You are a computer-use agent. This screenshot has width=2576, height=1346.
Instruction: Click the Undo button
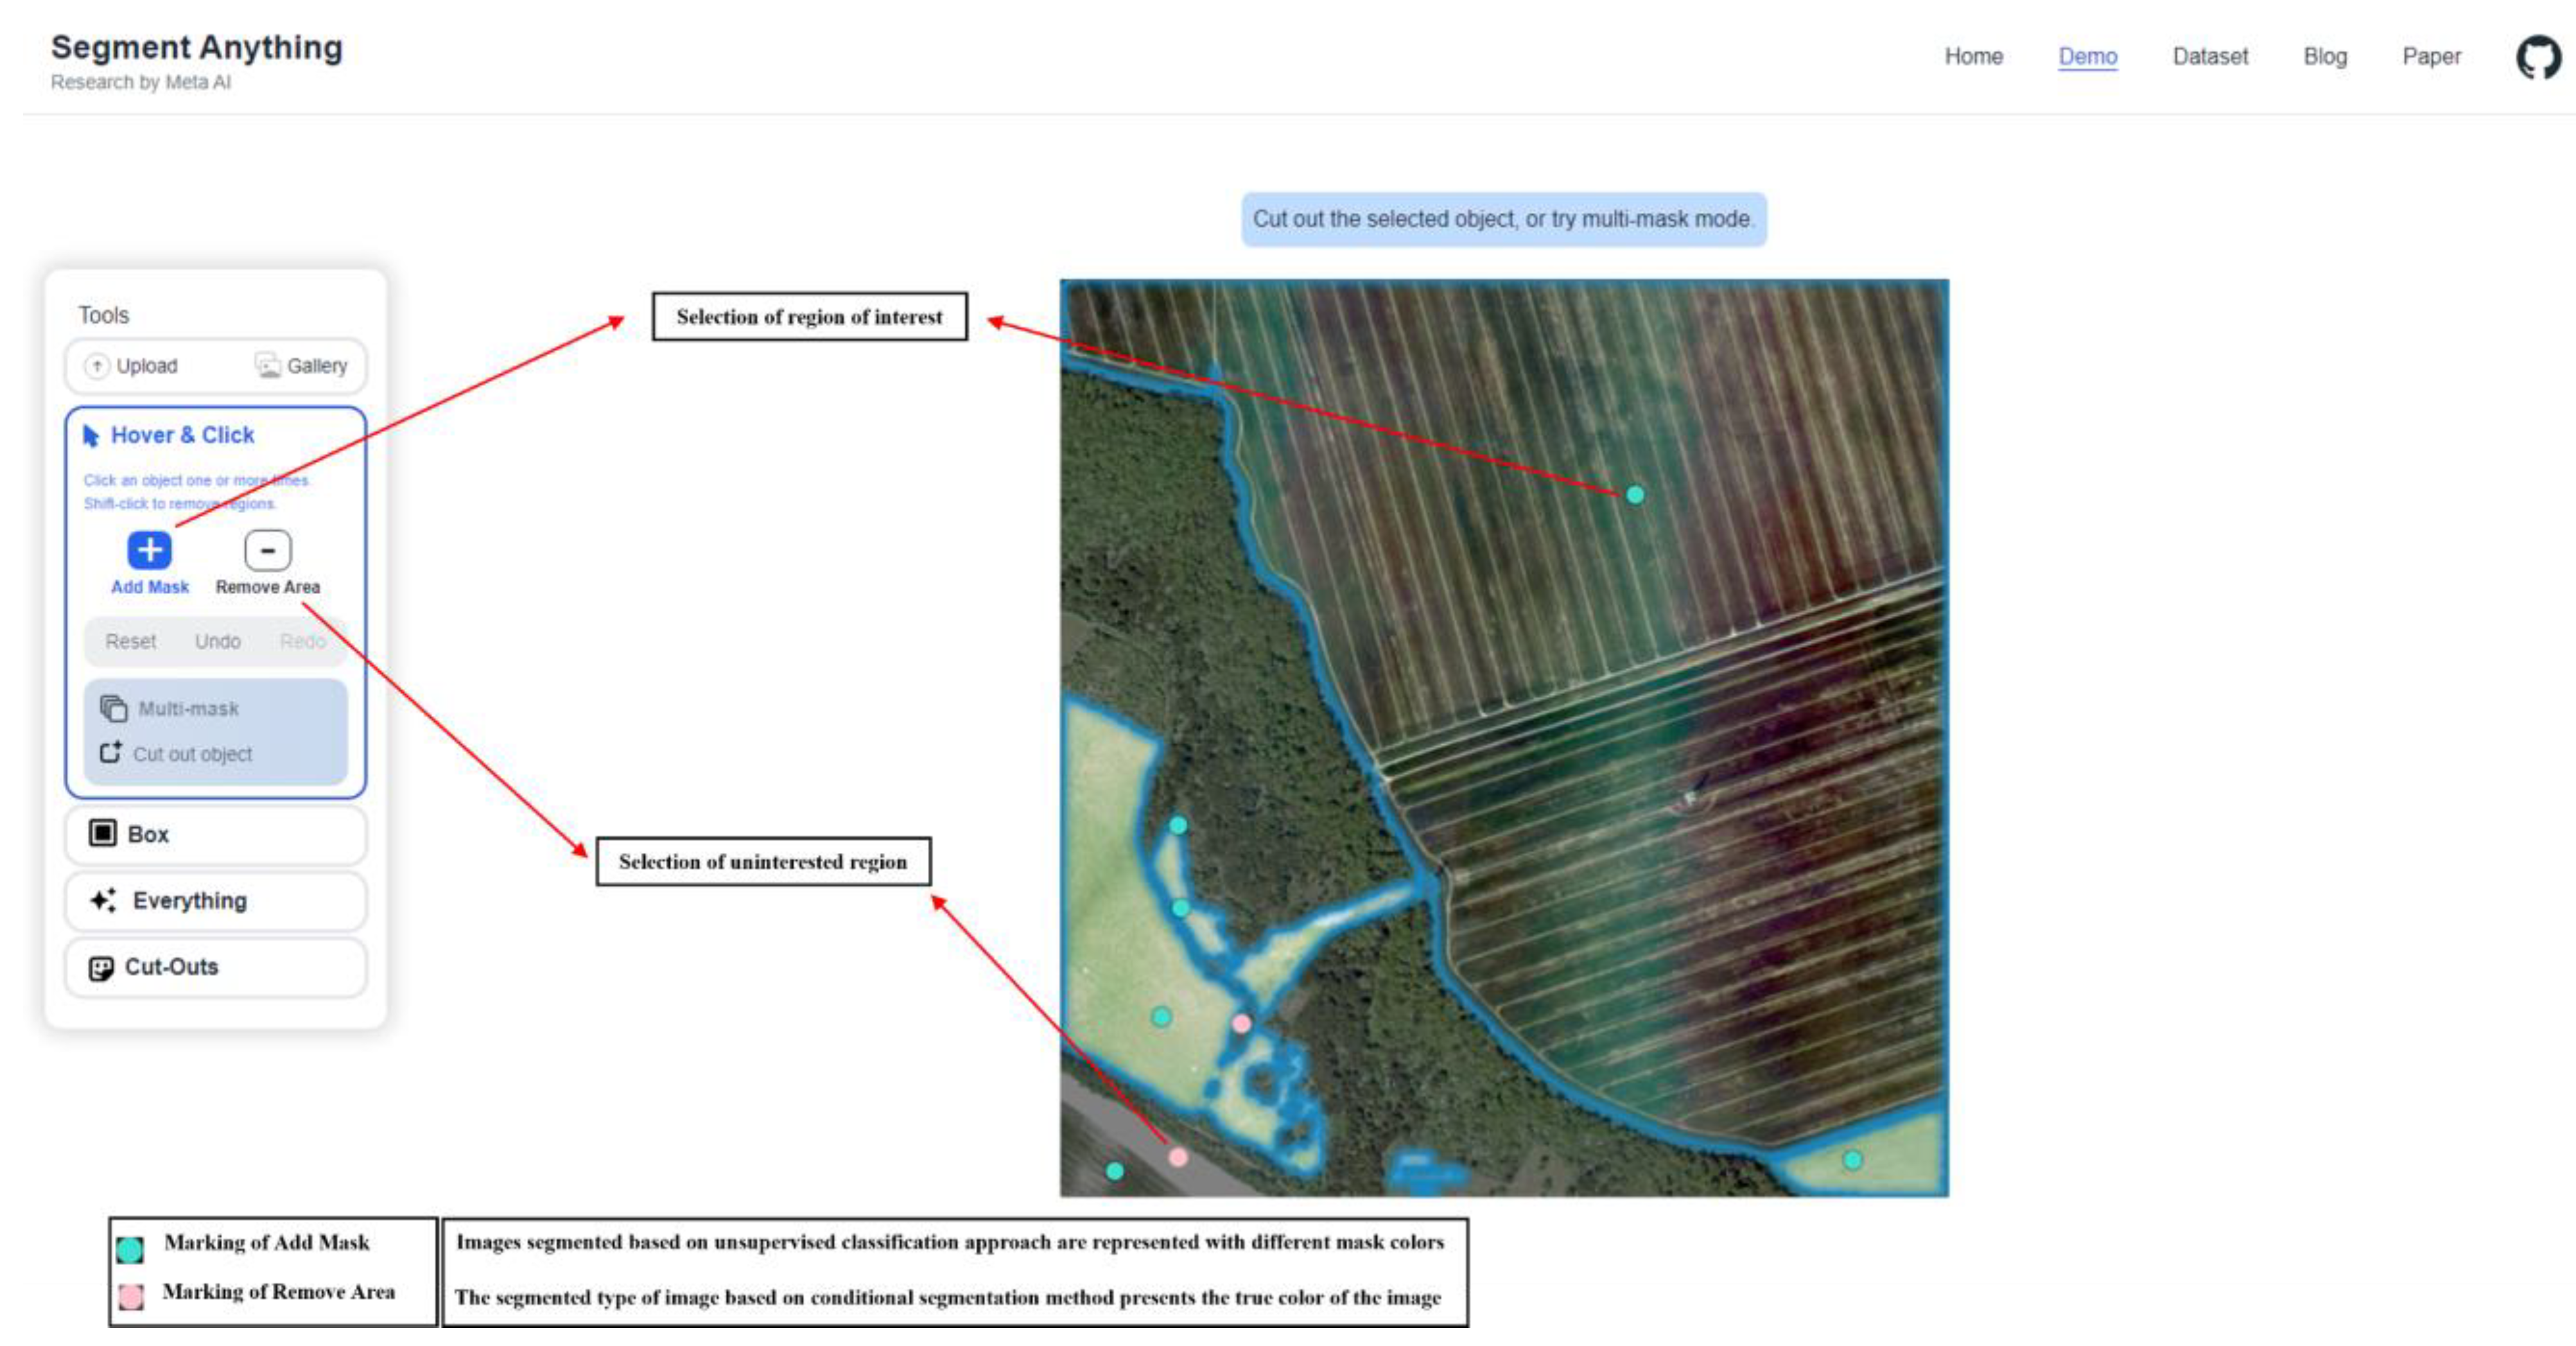[x=218, y=641]
